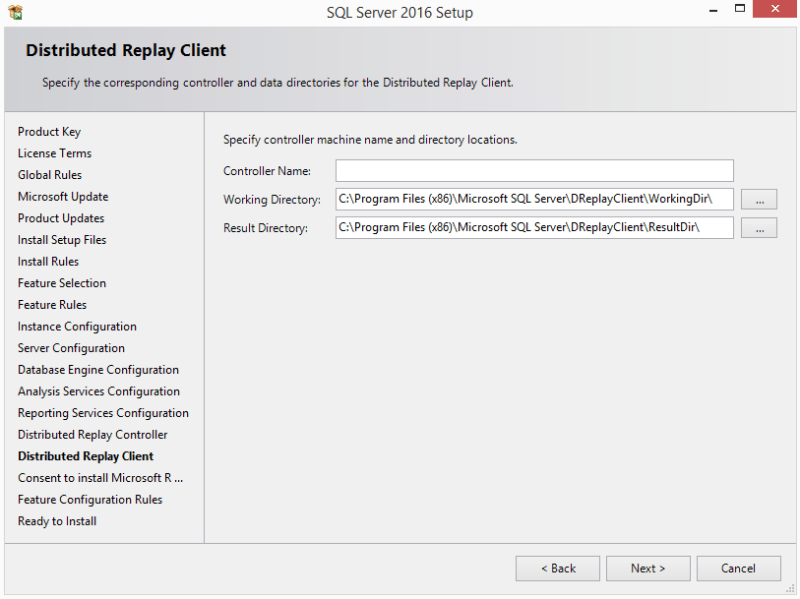The width and height of the screenshot is (800, 599).
Task: Select the Feature Selection step
Action: click(x=62, y=283)
